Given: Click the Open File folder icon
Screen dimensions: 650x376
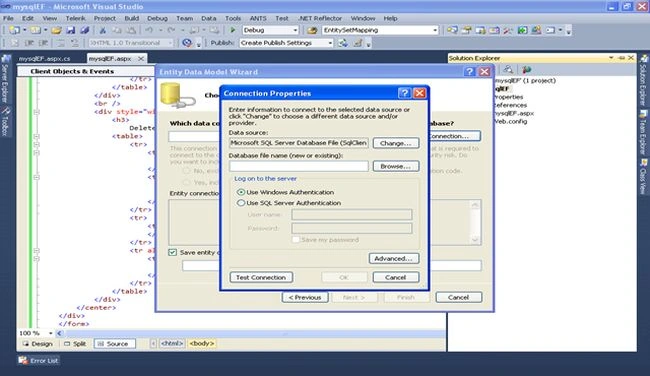Looking at the screenshot, I should (x=56, y=30).
